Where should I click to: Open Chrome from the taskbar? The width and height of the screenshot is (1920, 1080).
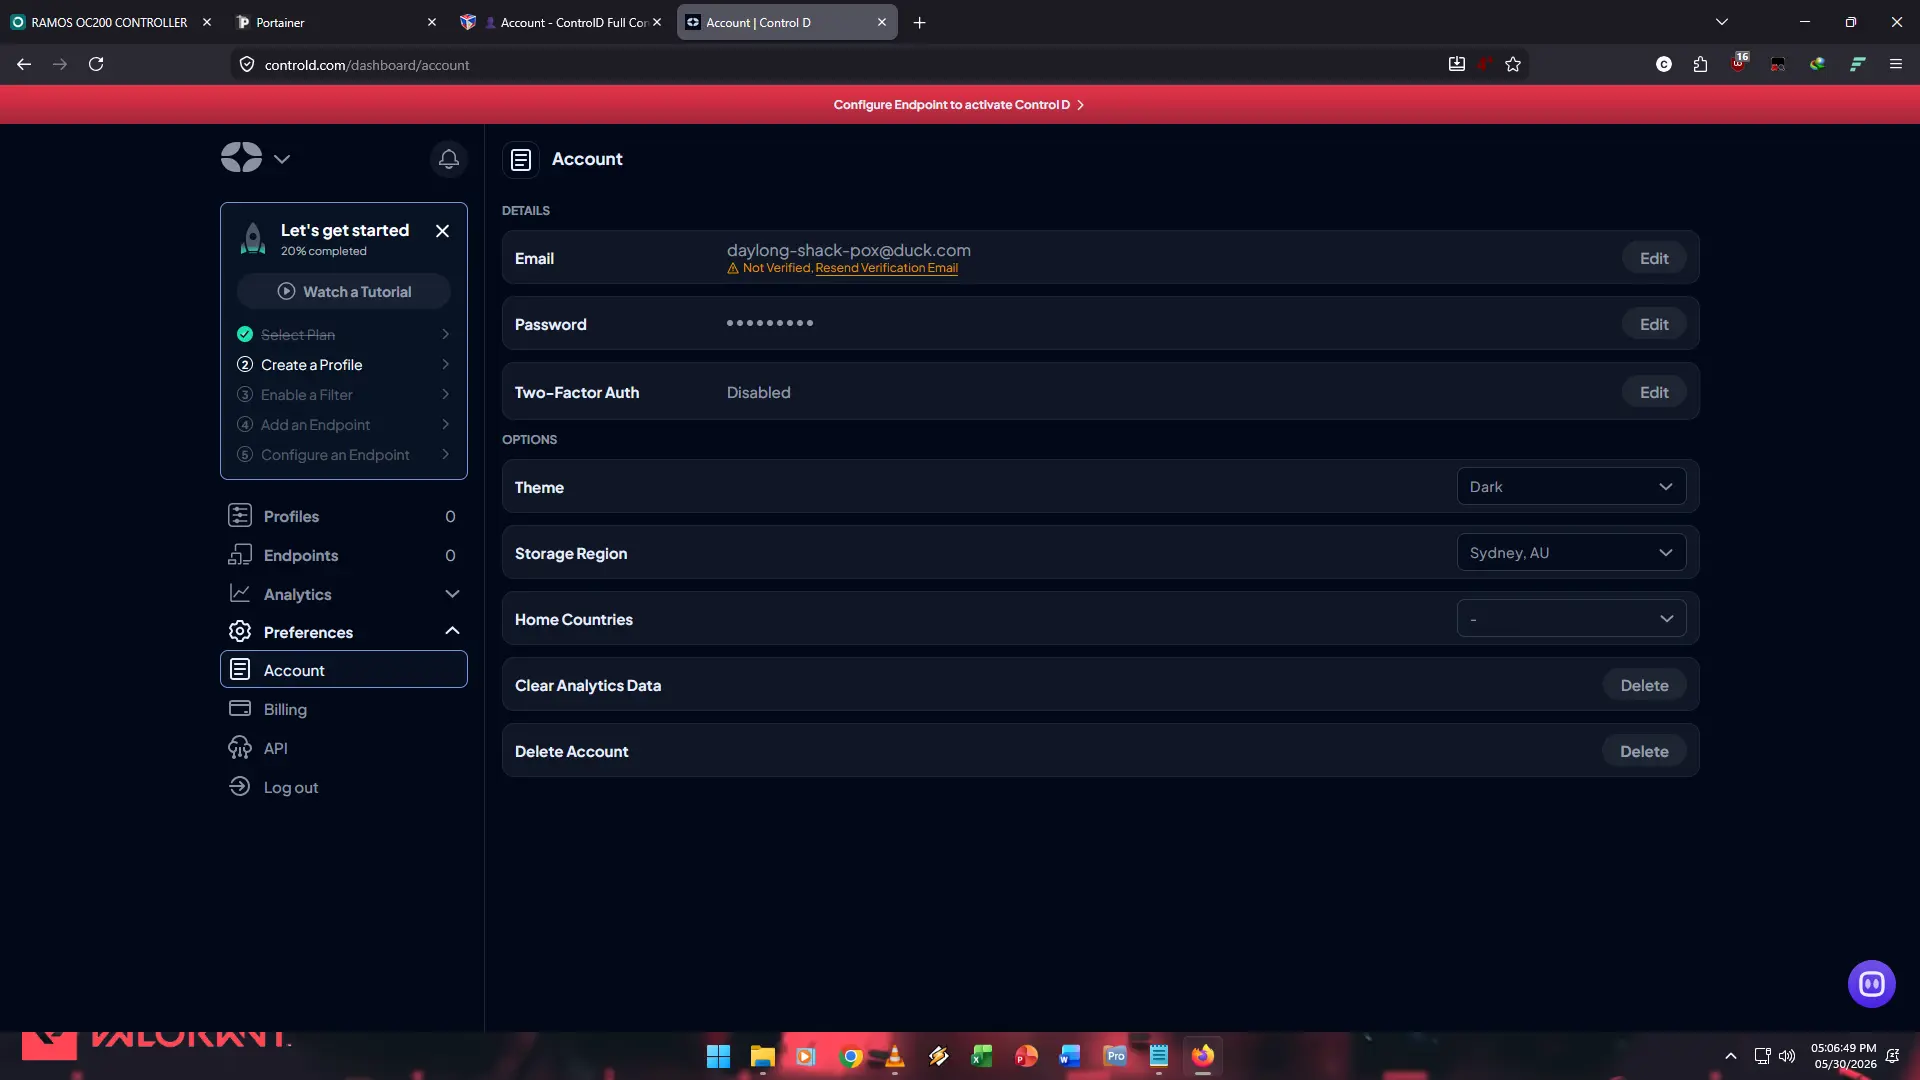point(851,1056)
